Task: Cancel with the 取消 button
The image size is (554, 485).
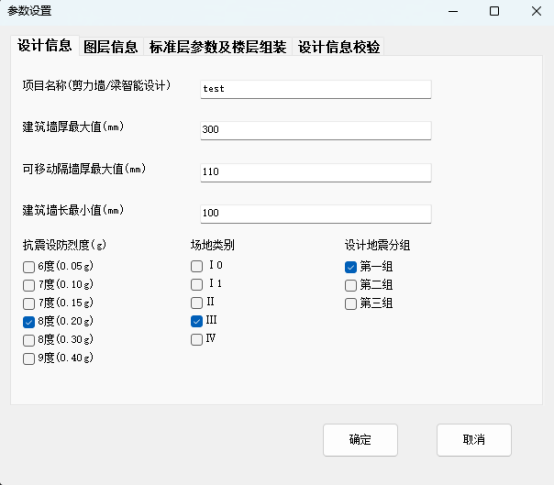Action: 474,440
